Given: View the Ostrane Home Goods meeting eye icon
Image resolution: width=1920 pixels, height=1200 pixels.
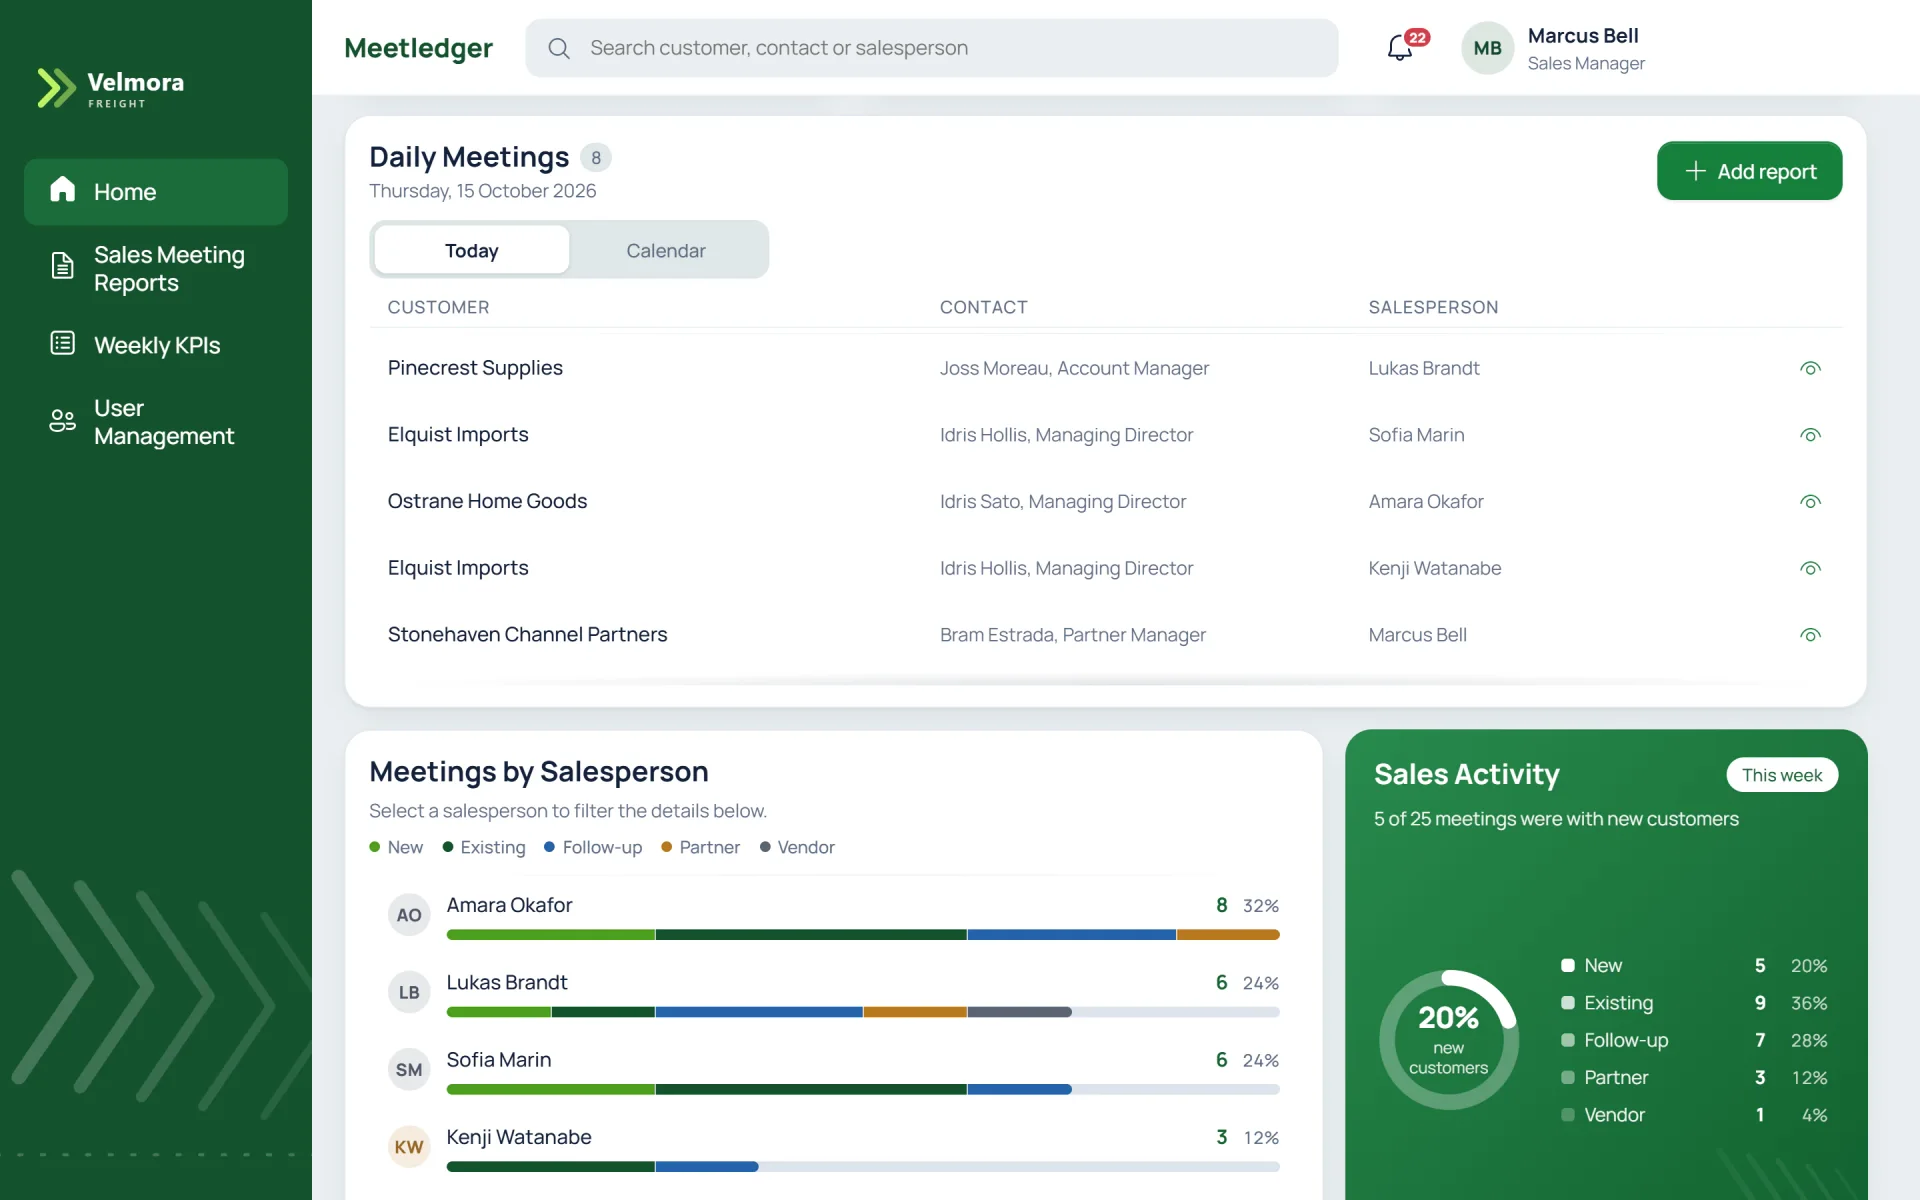Looking at the screenshot, I should [1810, 501].
